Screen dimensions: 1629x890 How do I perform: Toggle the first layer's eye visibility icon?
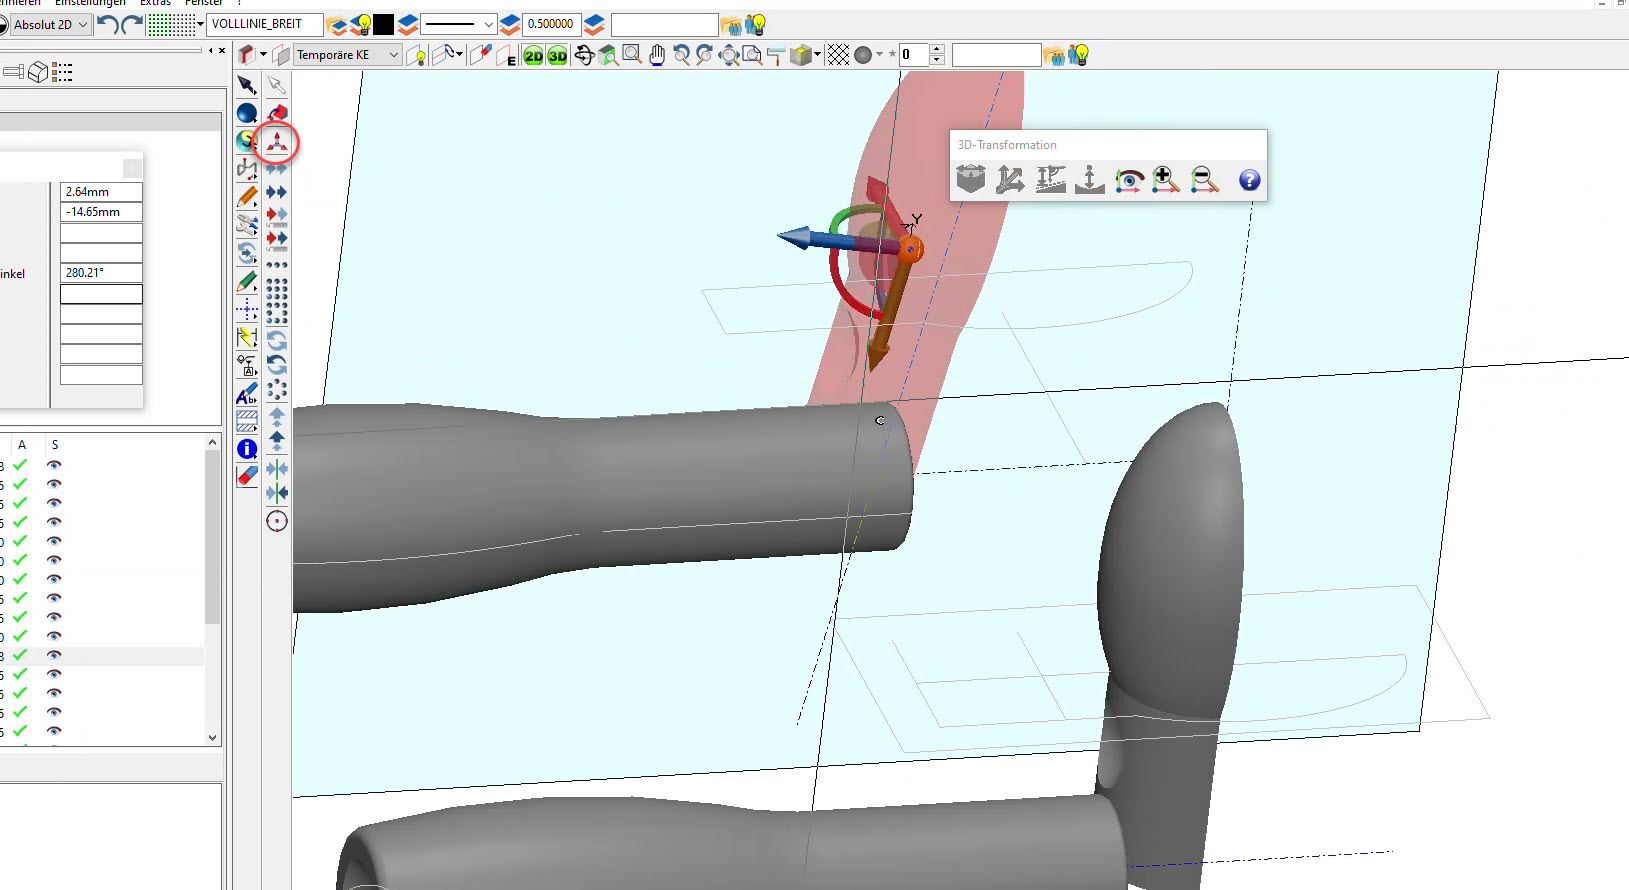tap(54, 465)
